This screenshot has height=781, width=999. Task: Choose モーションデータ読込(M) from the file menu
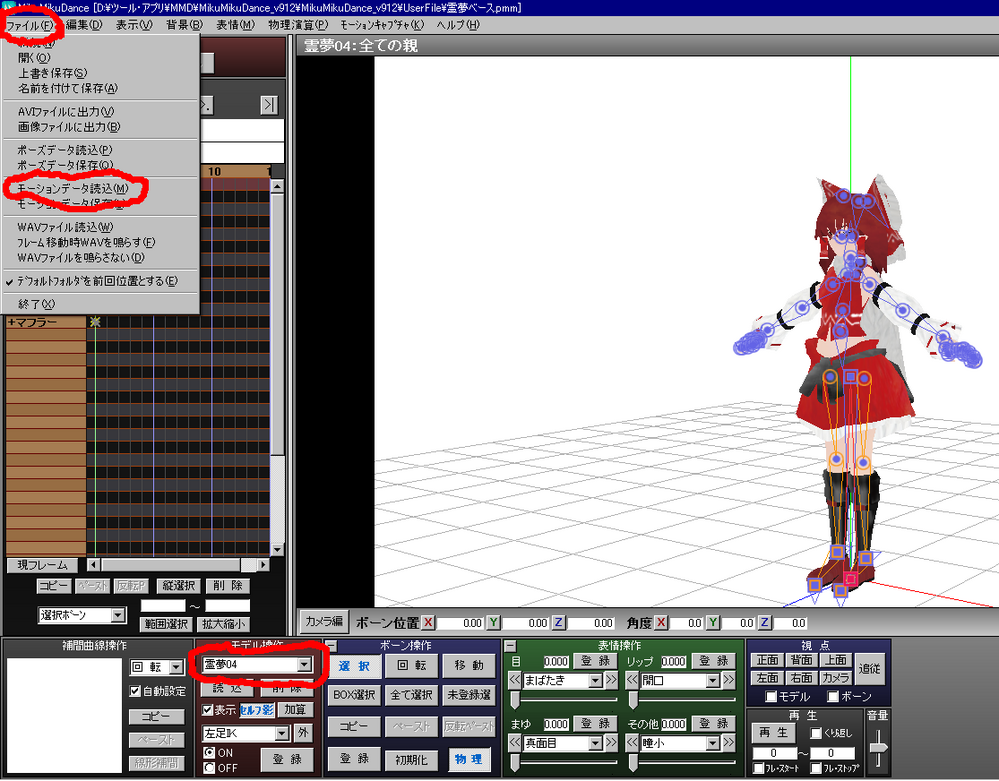[72, 189]
